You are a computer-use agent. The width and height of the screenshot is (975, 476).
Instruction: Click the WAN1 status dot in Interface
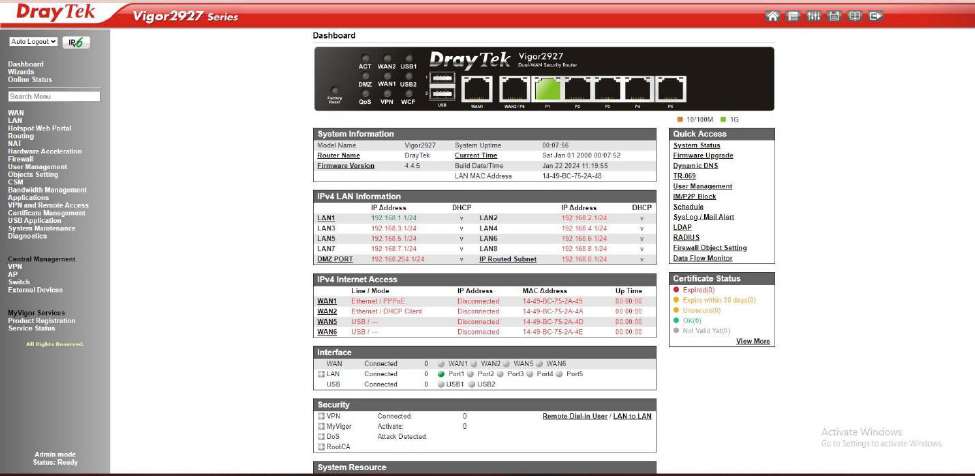[x=441, y=364]
